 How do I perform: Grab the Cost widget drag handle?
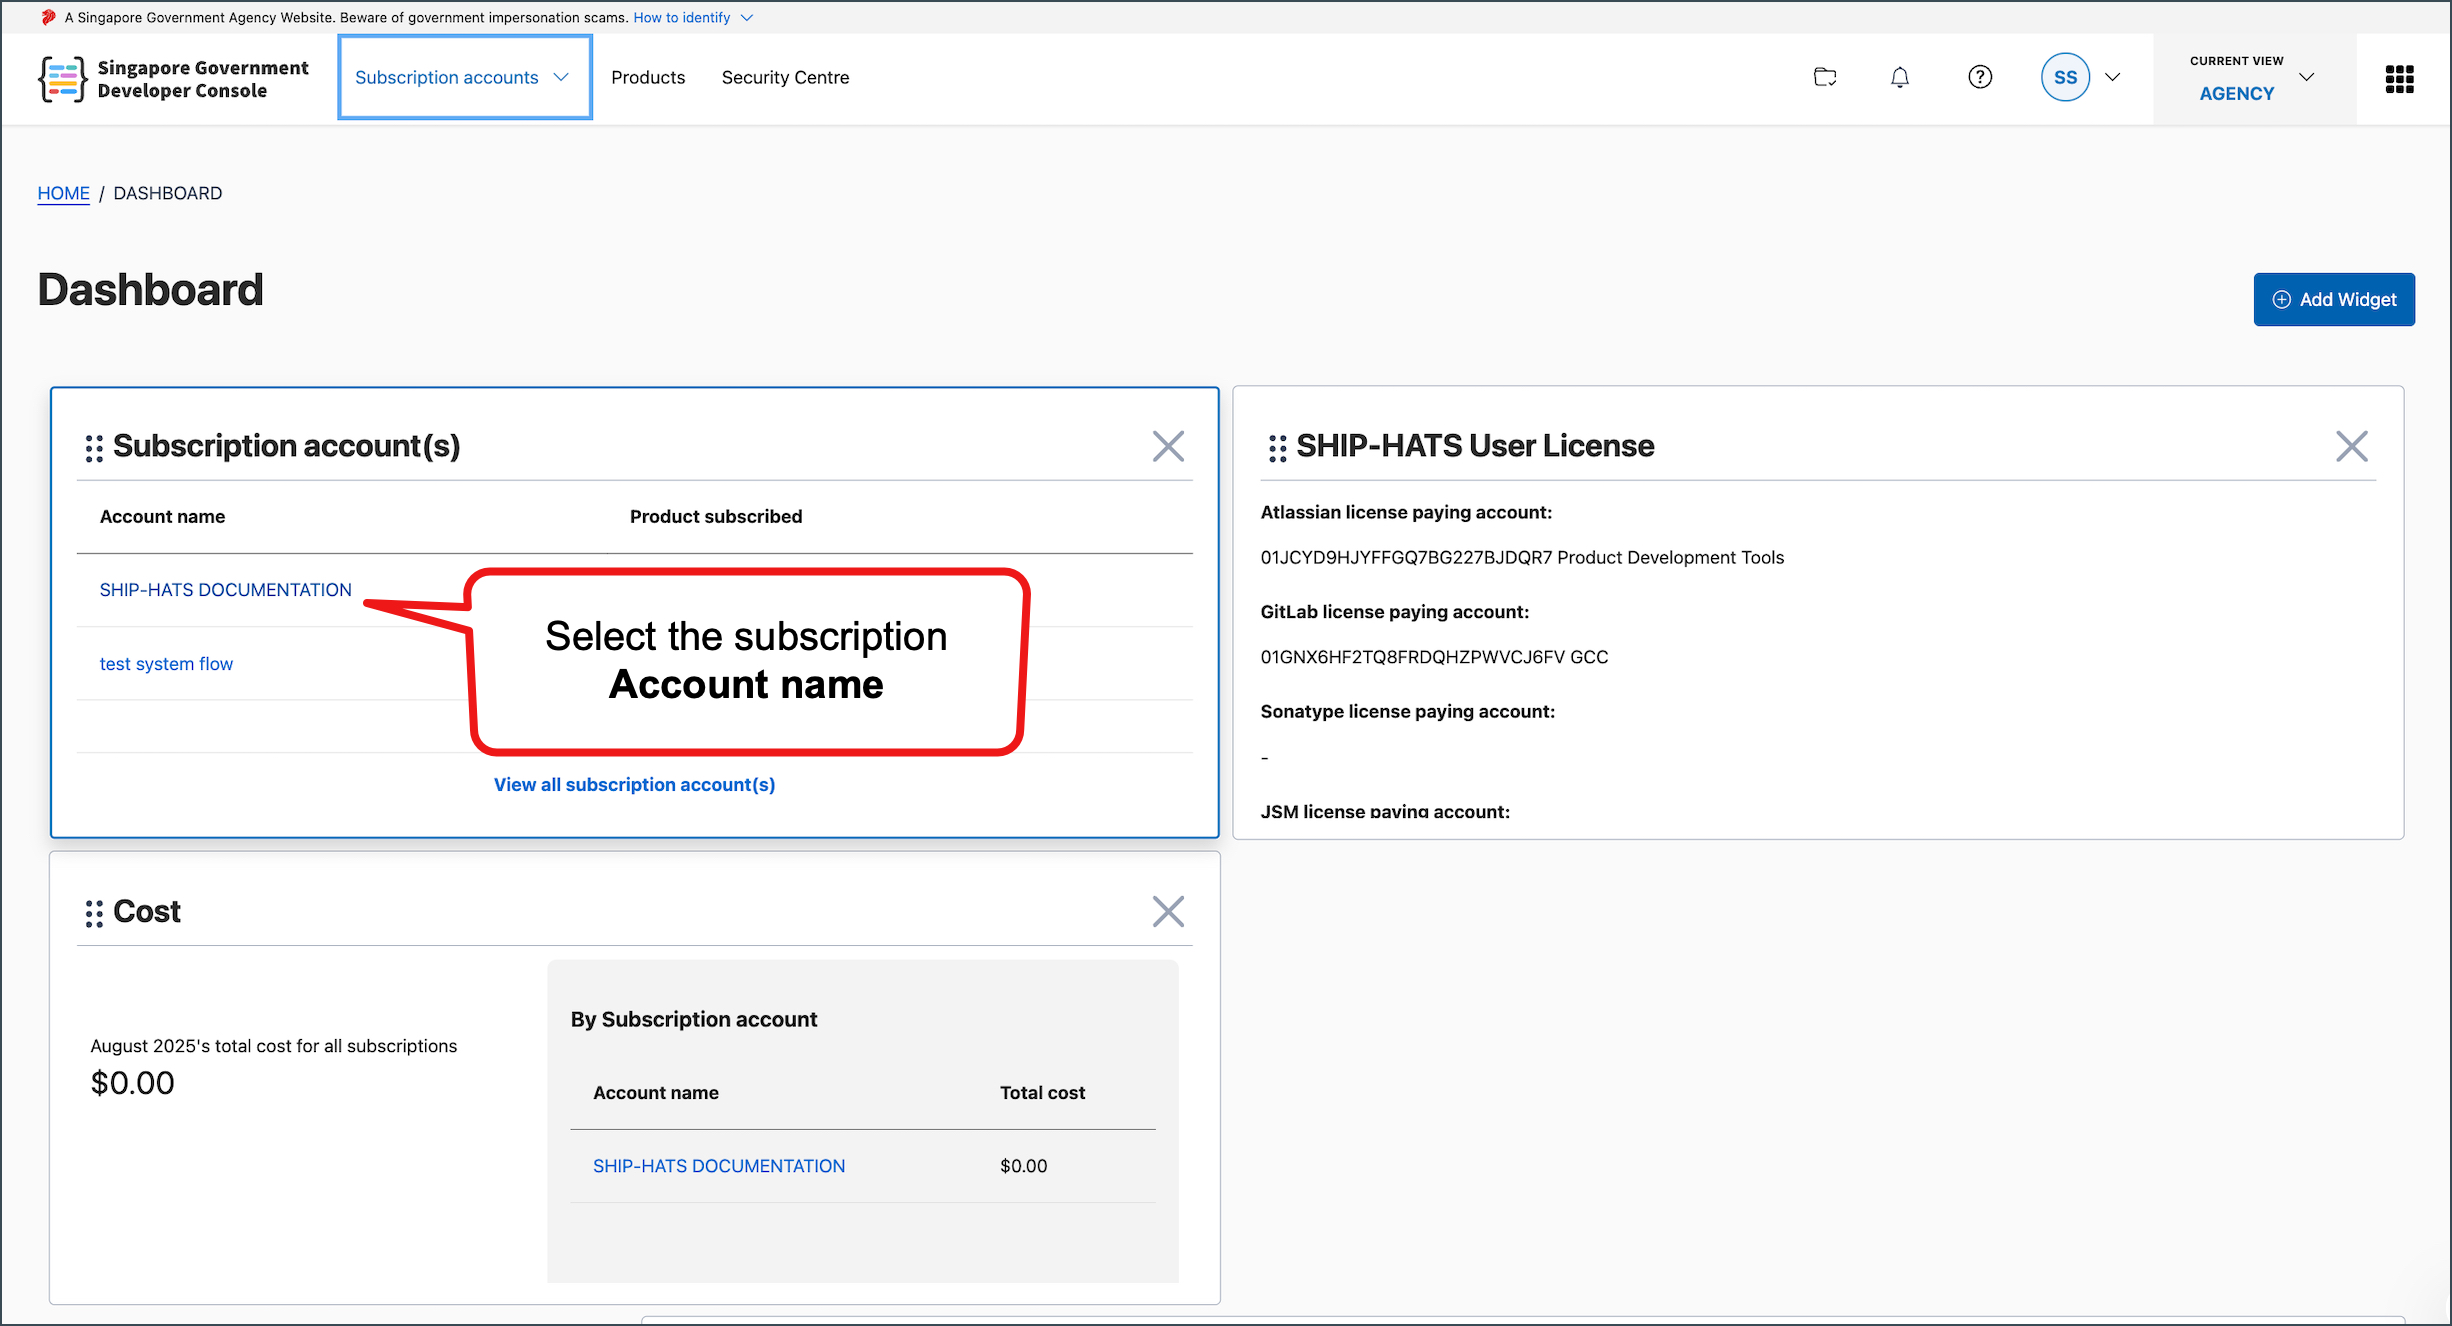(94, 914)
